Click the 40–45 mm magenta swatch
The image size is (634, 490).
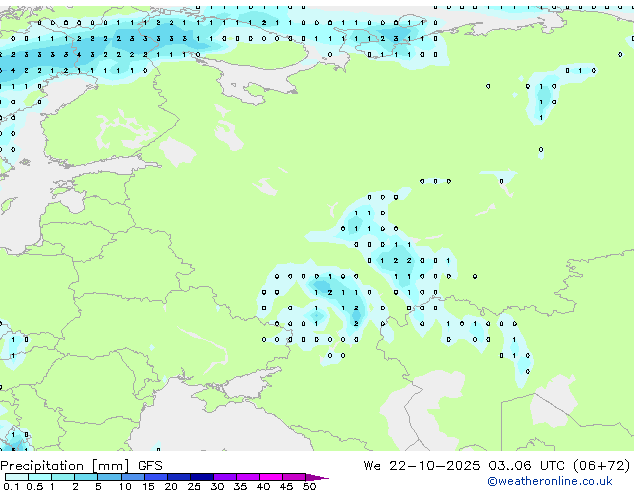(271, 477)
